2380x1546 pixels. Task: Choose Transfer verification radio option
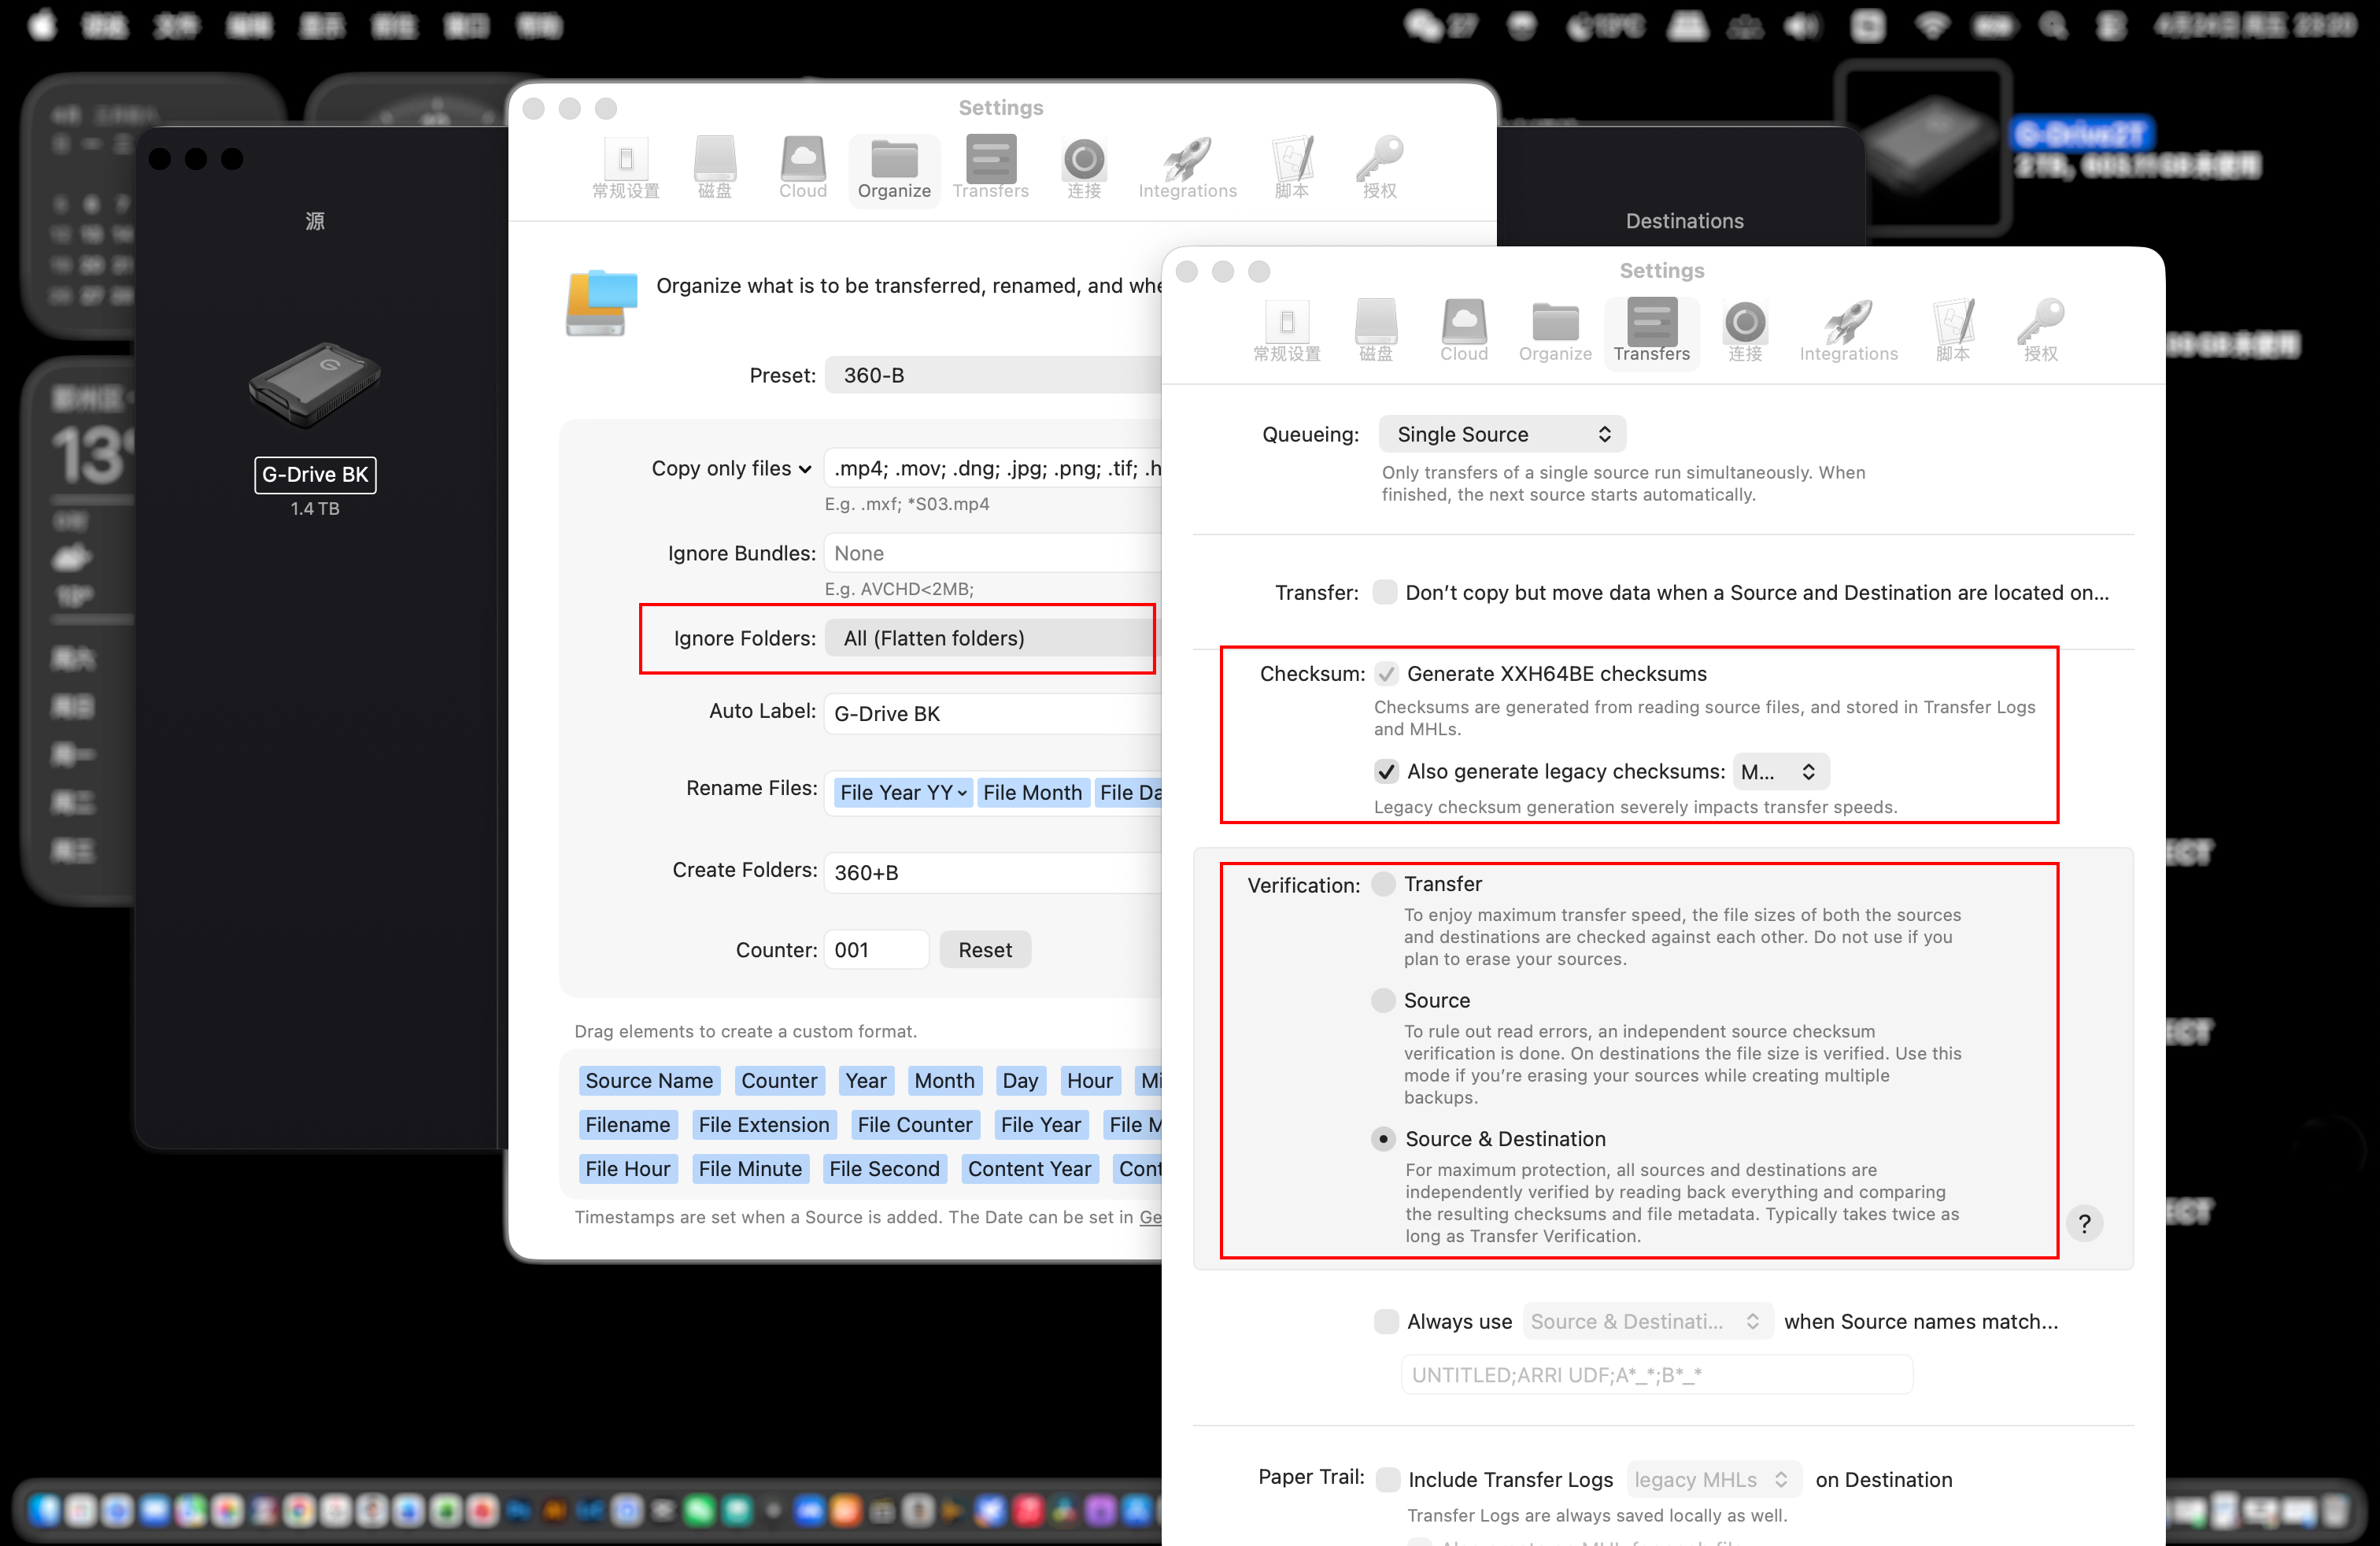(1383, 884)
